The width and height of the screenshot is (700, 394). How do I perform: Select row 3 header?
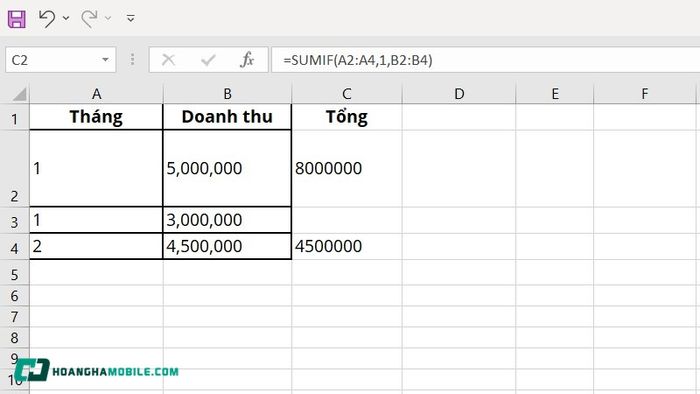[15, 220]
